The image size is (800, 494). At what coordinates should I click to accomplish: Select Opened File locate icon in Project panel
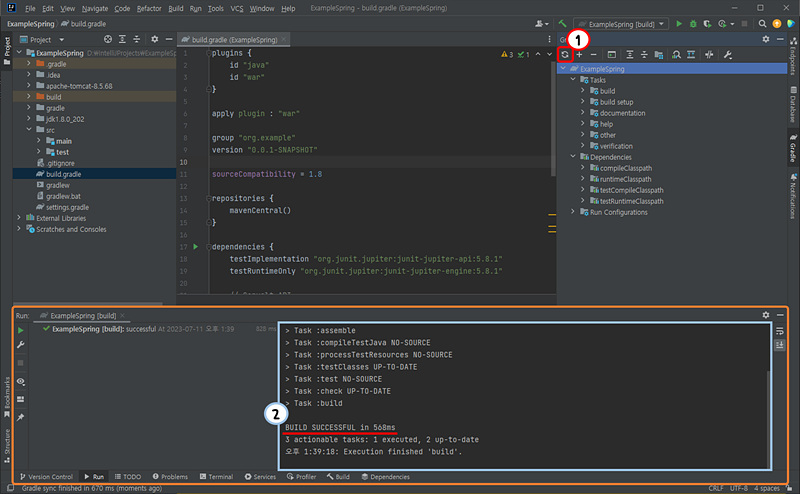click(x=108, y=39)
